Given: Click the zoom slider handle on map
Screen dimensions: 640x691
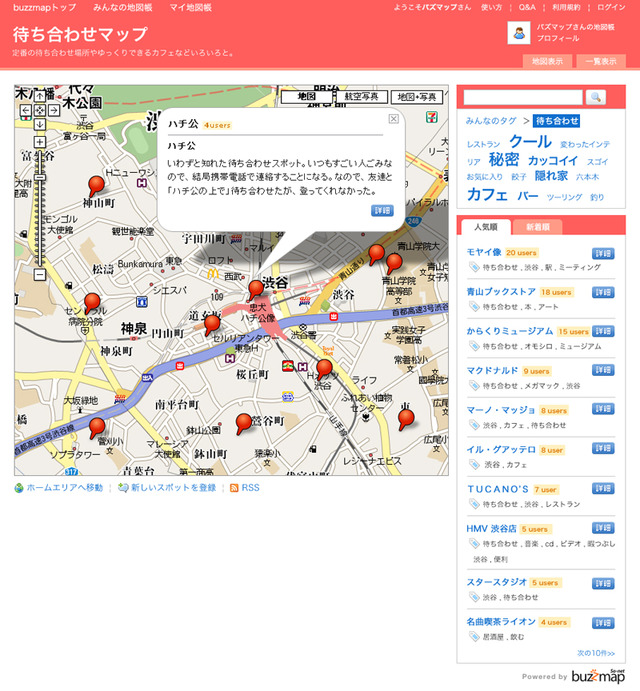Looking at the screenshot, I should [x=40, y=177].
